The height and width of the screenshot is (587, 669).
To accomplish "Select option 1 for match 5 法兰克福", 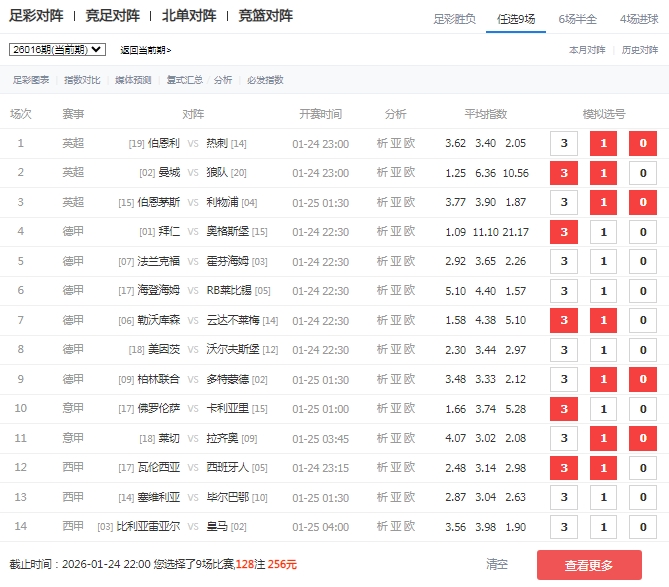I will click(603, 261).
